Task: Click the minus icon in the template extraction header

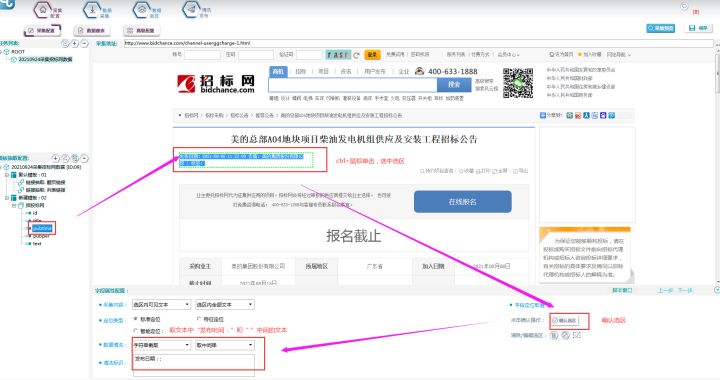Action: click(x=84, y=158)
